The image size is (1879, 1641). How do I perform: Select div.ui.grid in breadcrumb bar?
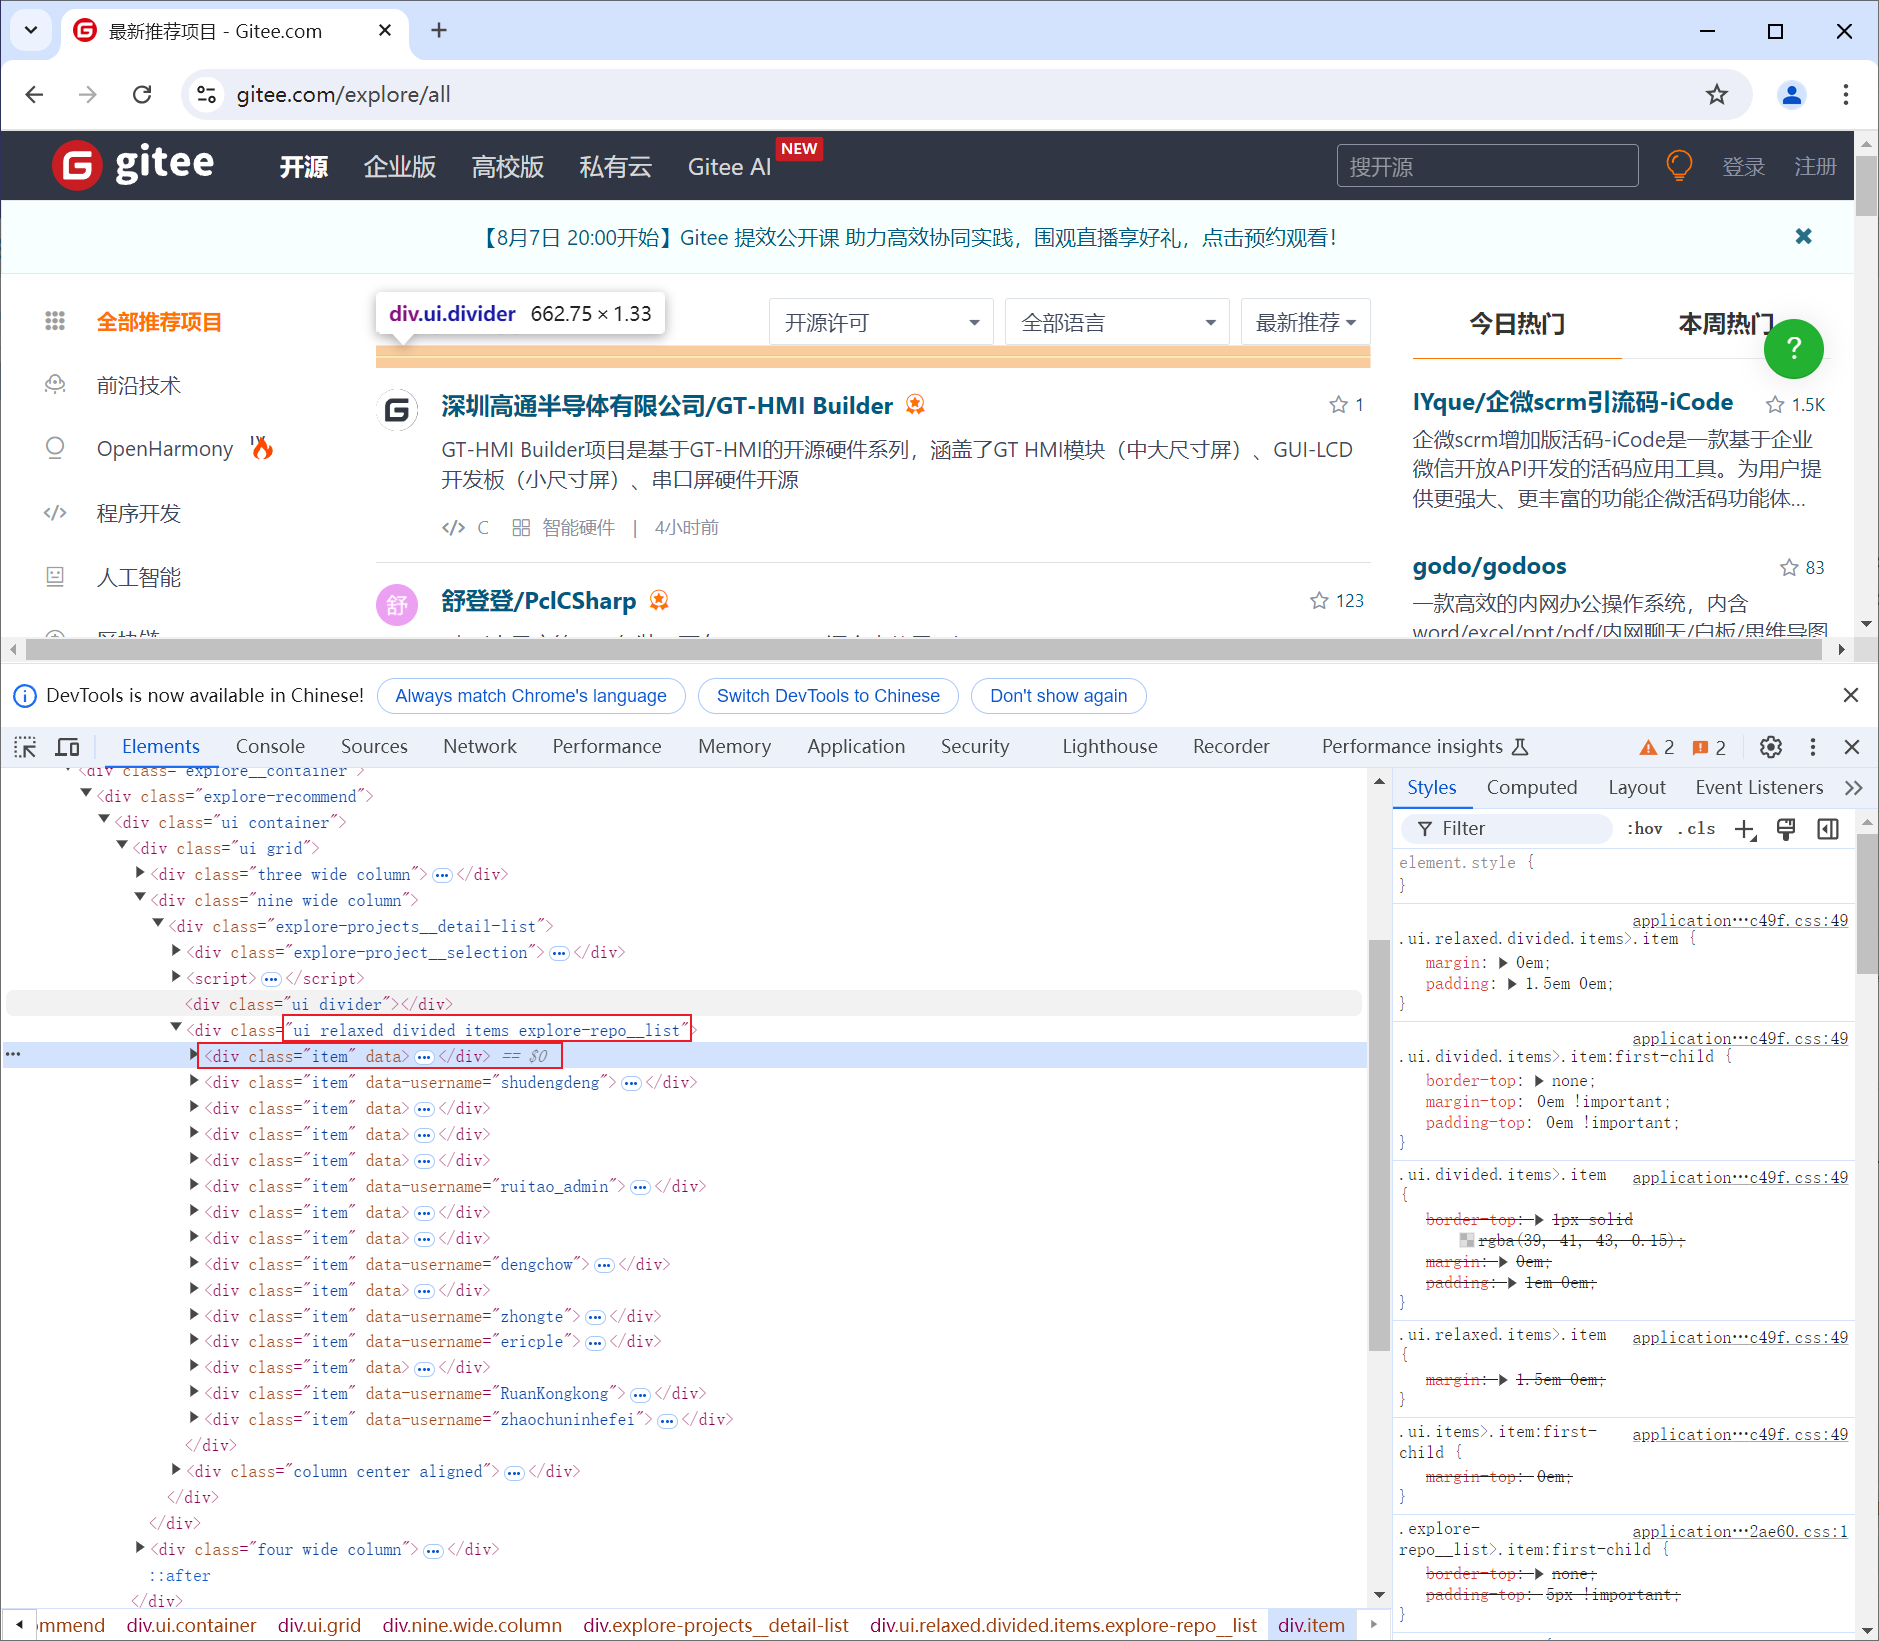[319, 1625]
